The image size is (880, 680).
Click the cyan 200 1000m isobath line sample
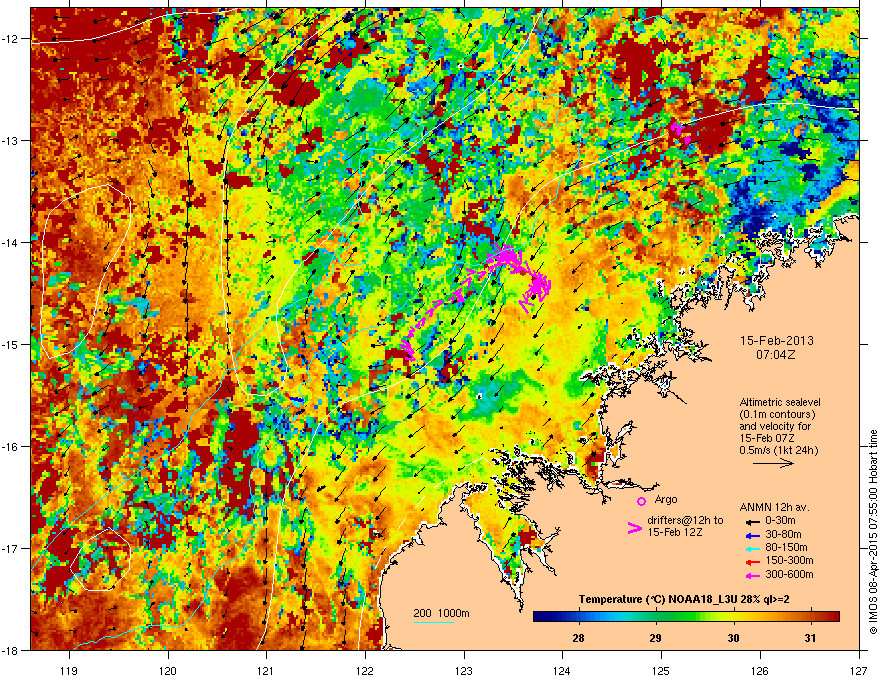pos(433,622)
